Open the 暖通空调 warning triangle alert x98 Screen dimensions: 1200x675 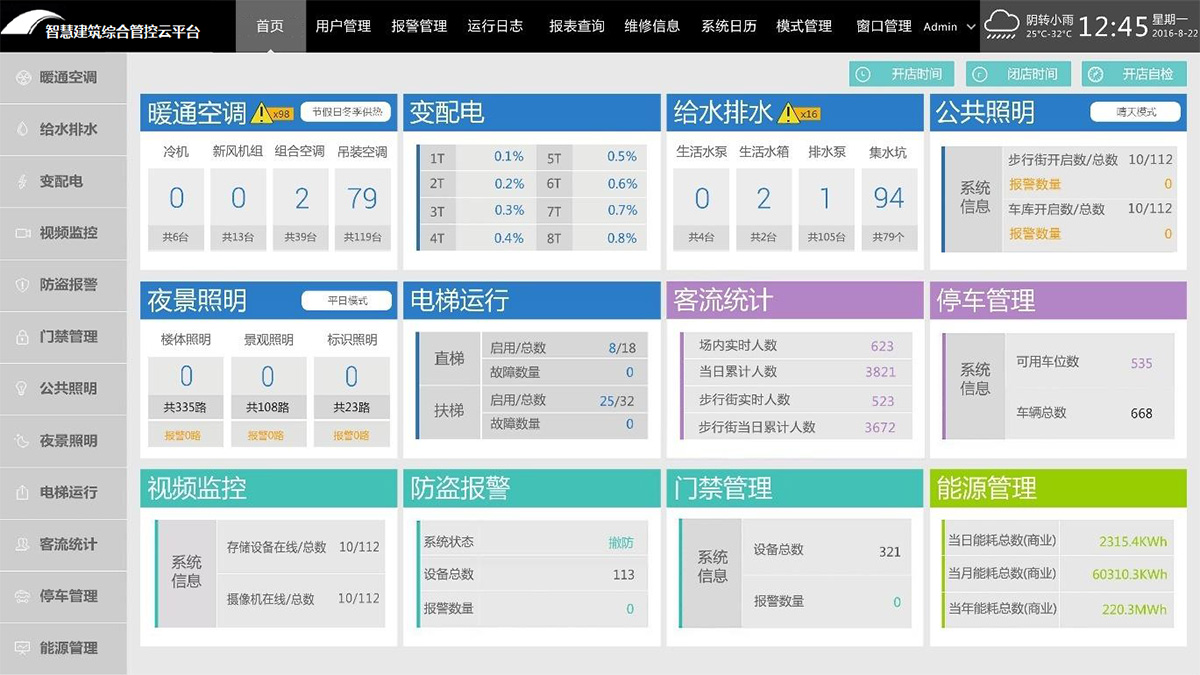point(262,113)
